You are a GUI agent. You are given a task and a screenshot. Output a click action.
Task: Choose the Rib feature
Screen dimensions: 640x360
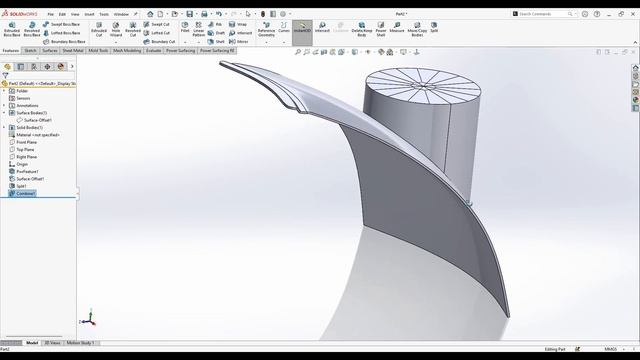tap(215, 24)
